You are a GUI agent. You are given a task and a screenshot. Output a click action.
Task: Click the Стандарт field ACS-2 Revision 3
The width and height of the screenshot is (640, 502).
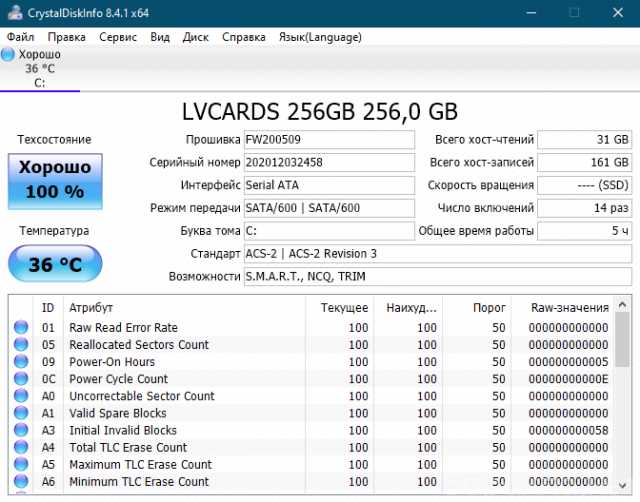[x=438, y=254]
